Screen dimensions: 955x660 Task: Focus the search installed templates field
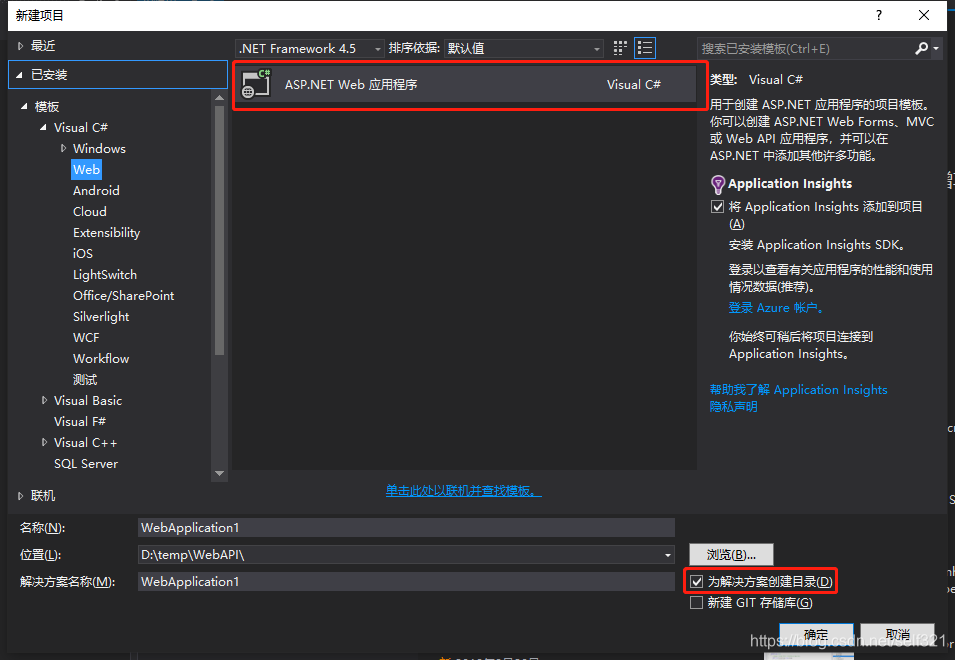coord(804,48)
